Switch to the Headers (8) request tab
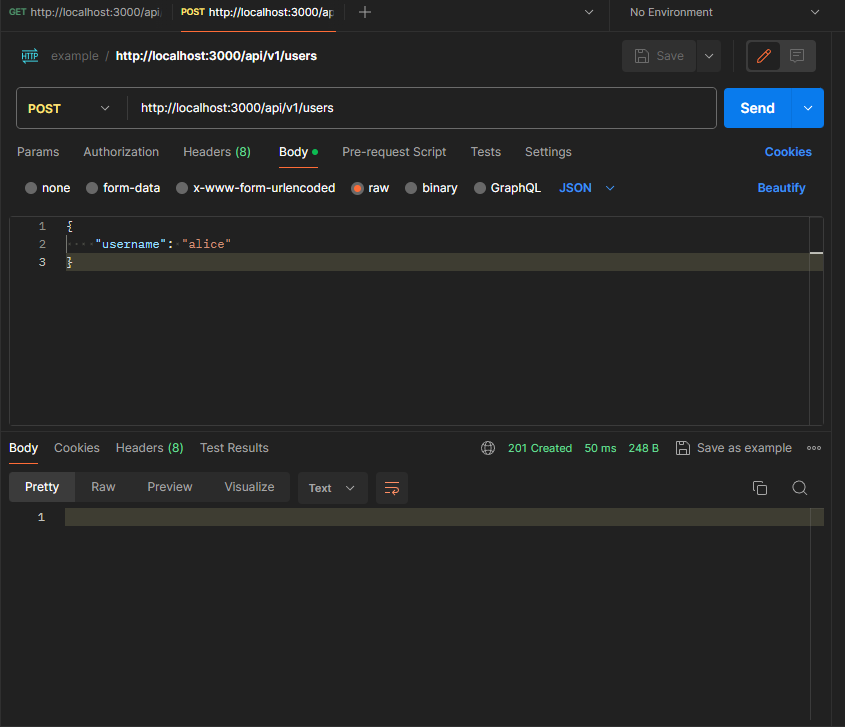 tap(216, 151)
